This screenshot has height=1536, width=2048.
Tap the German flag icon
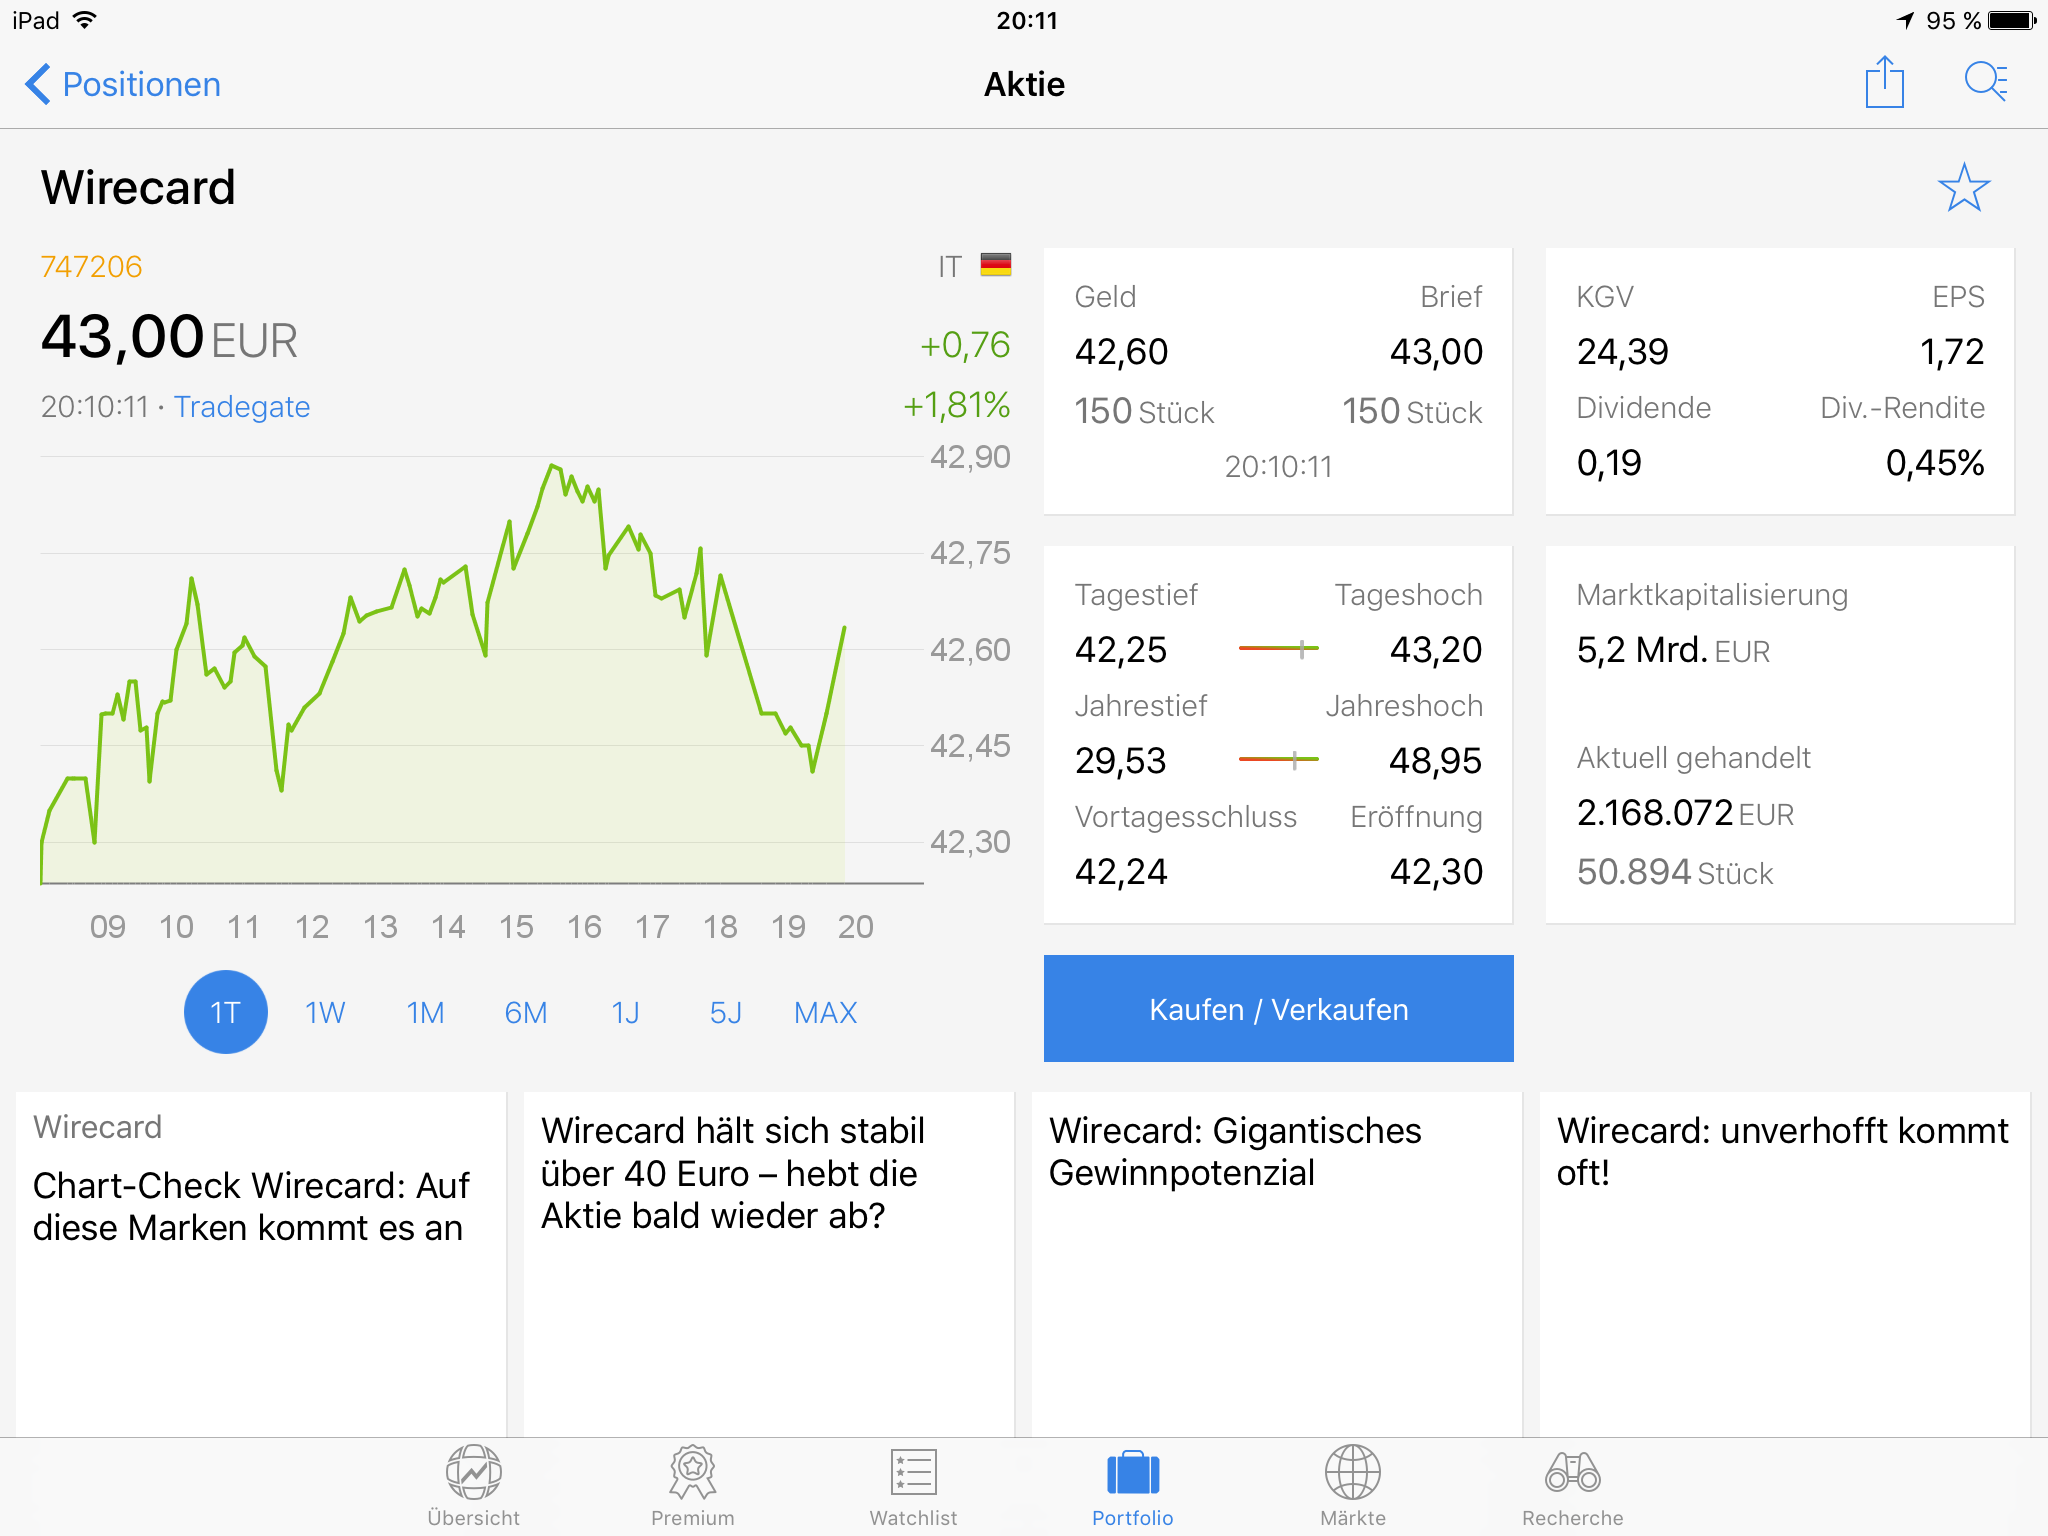[x=996, y=265]
